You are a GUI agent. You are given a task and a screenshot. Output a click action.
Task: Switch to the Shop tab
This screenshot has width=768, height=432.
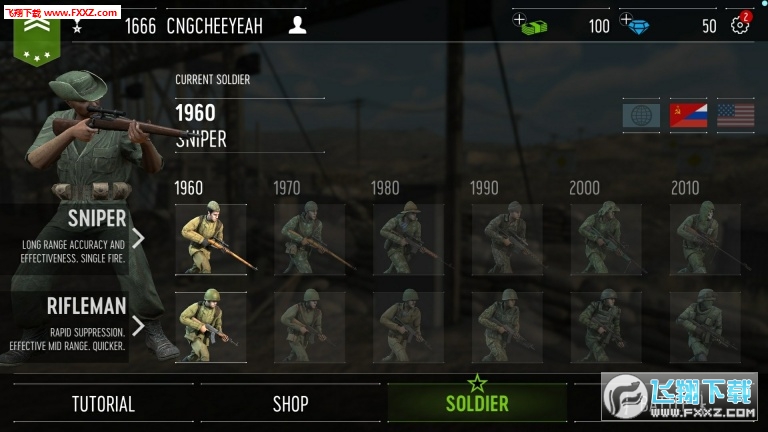click(290, 404)
